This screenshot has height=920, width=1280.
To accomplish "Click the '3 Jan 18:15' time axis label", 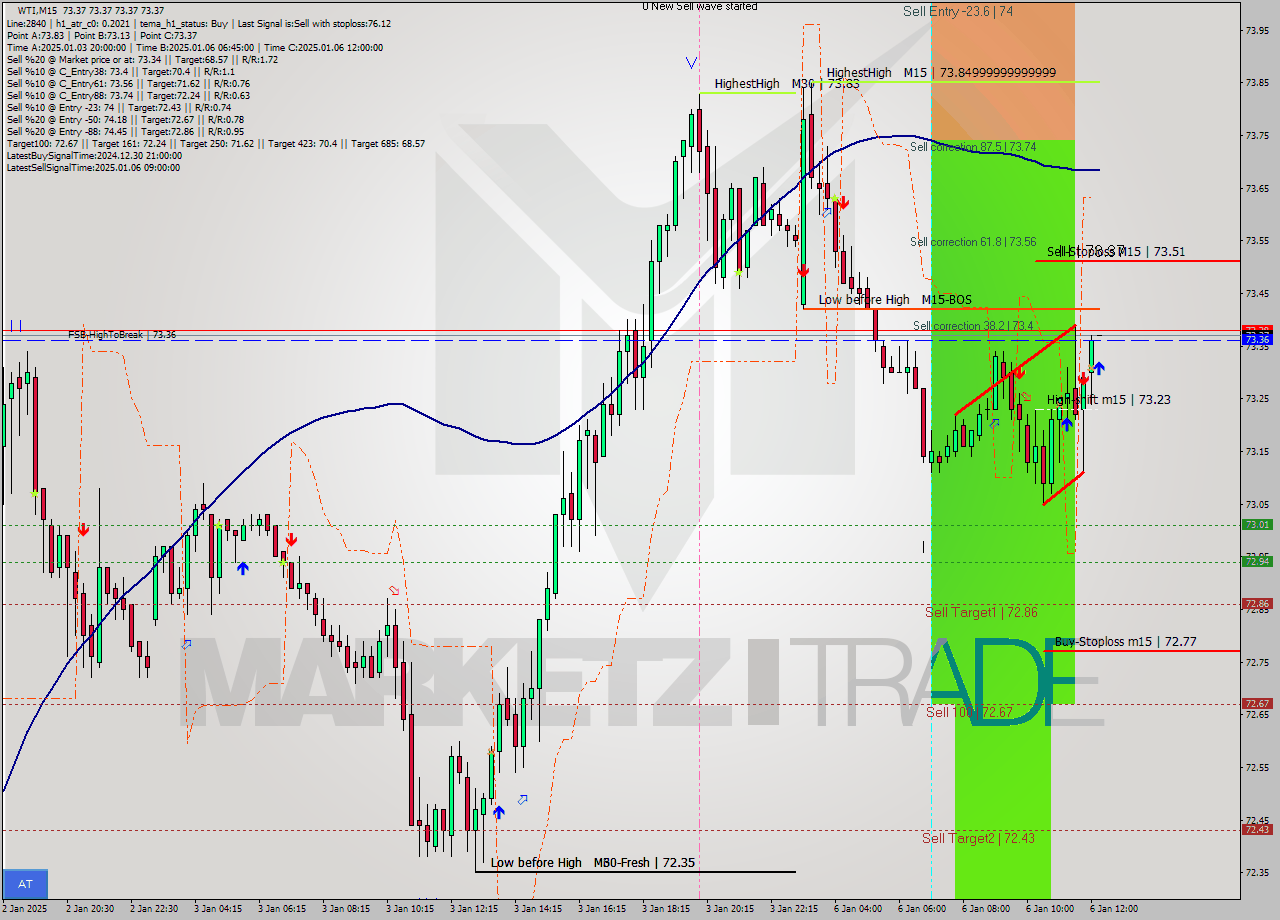I will 665,909.
